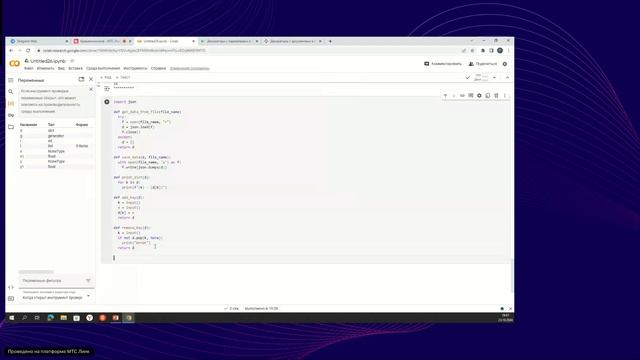640x360 pixels.
Task: Click the Share button
Action: pos(483,64)
